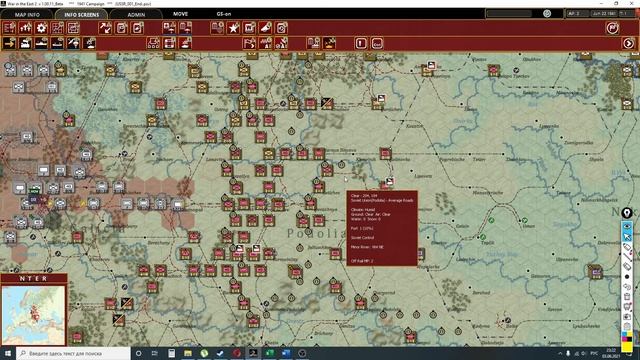This screenshot has height=360, width=640.
Task: Click the satellite support unit icon
Action: click(x=281, y=43)
